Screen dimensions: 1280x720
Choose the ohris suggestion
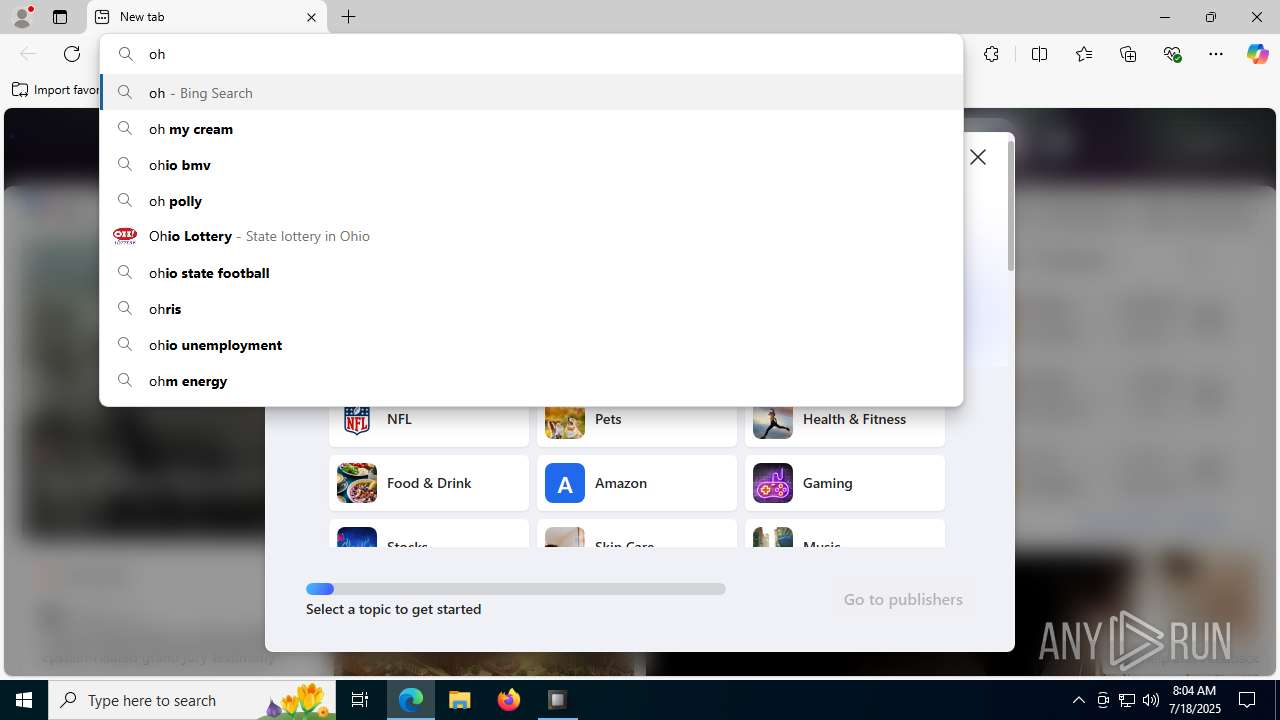[x=531, y=309]
